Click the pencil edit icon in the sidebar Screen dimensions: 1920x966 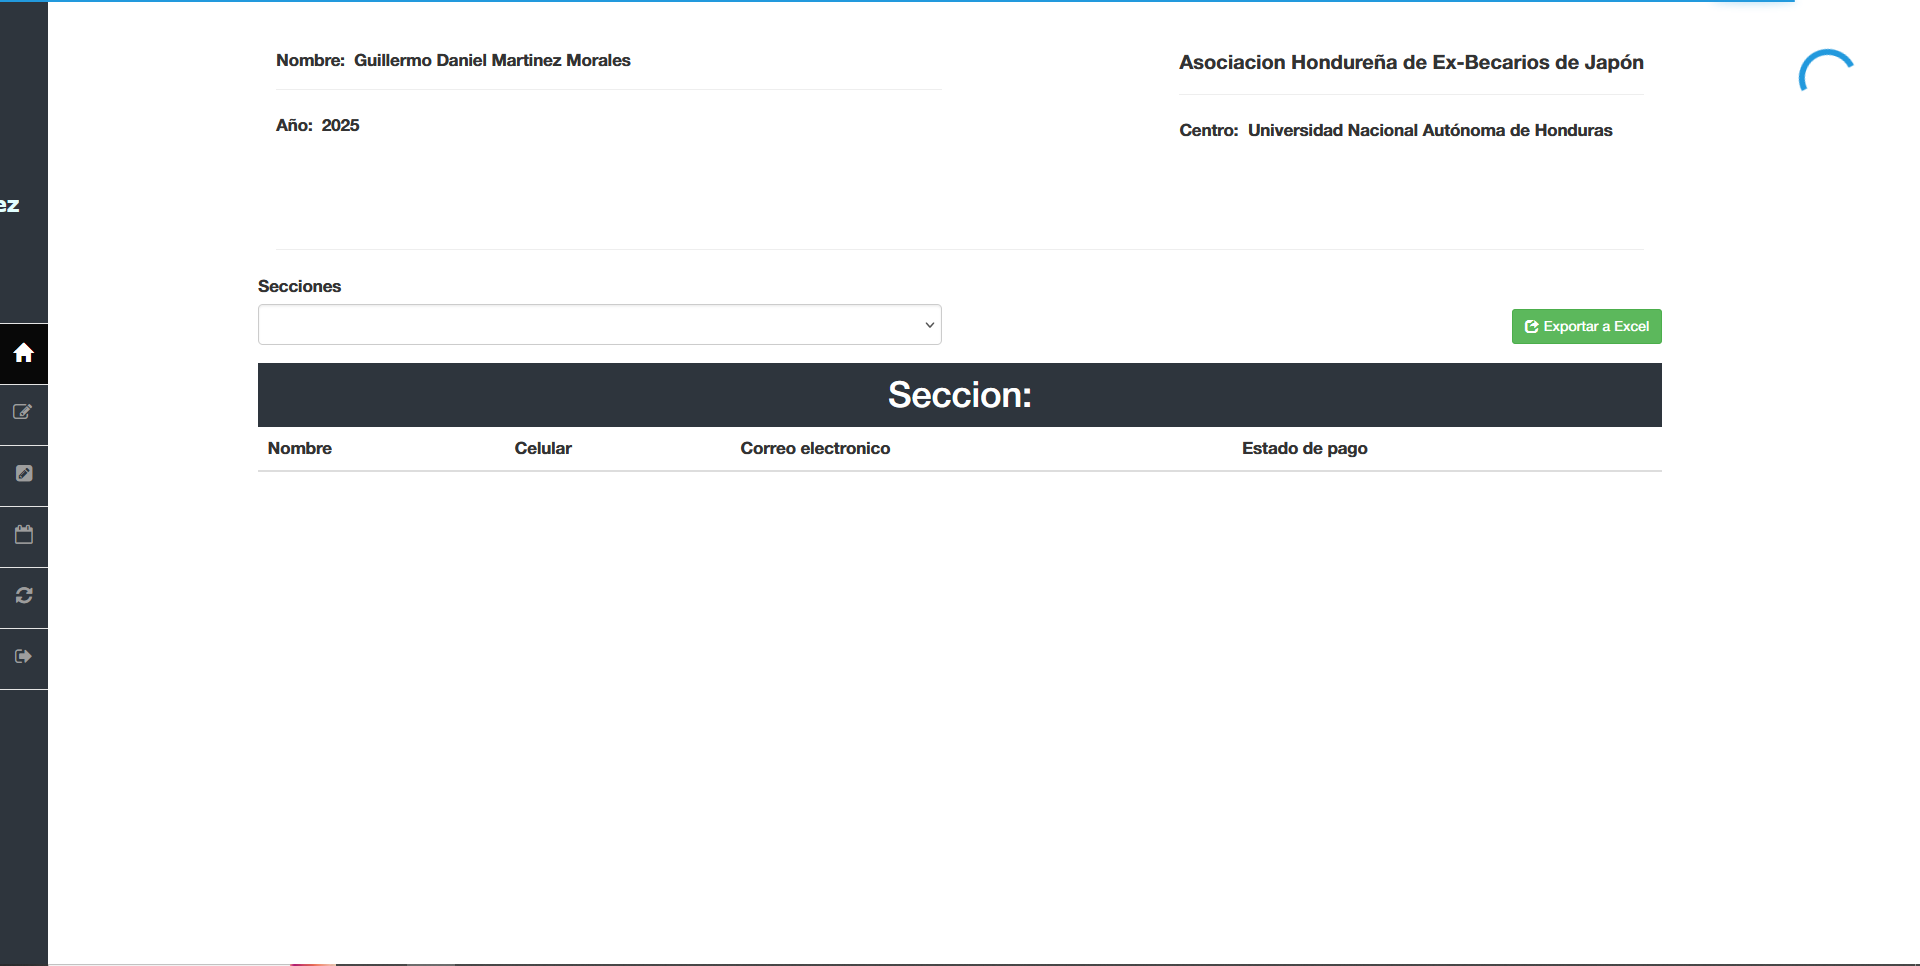coord(23,474)
